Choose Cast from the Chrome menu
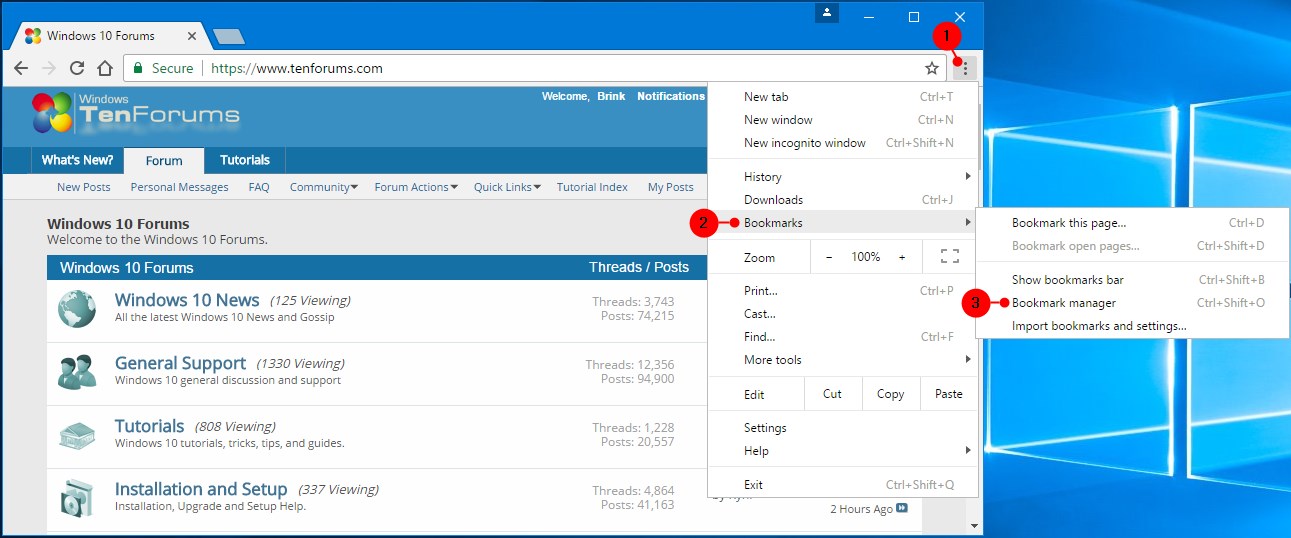Screen dimensions: 1291x538 point(844,314)
